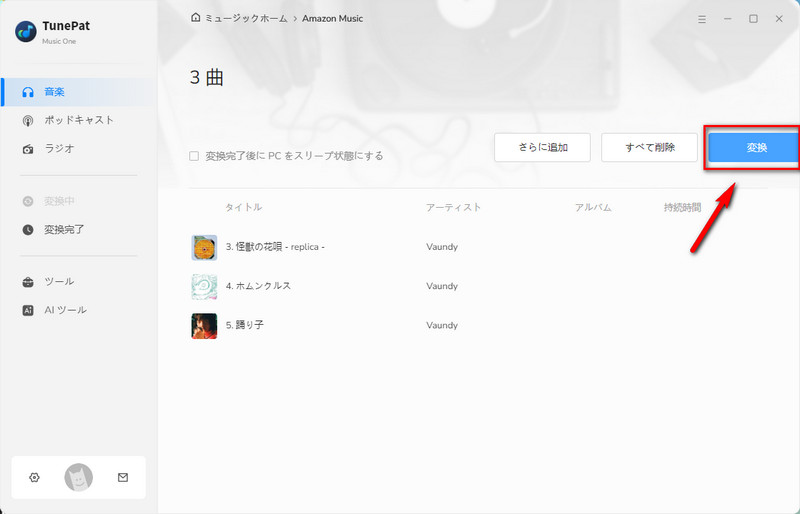Viewport: 800px width, 514px height.
Task: Click the 3 曲 song count heading
Action: [207, 78]
